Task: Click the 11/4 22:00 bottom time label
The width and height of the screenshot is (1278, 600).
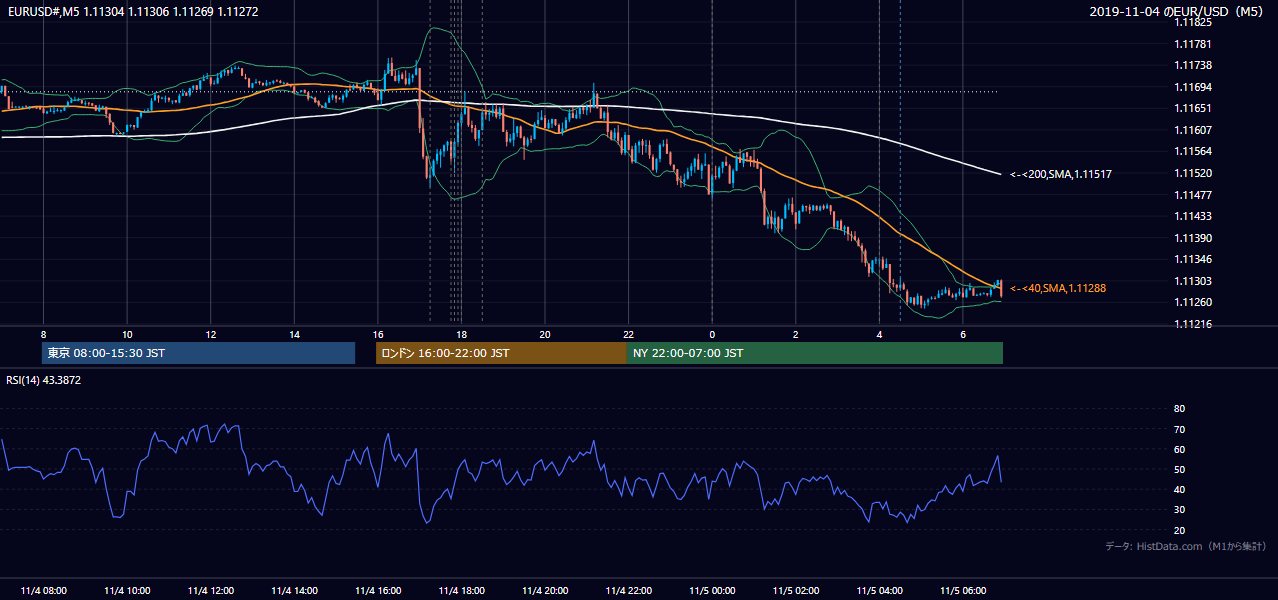Action: pos(628,591)
